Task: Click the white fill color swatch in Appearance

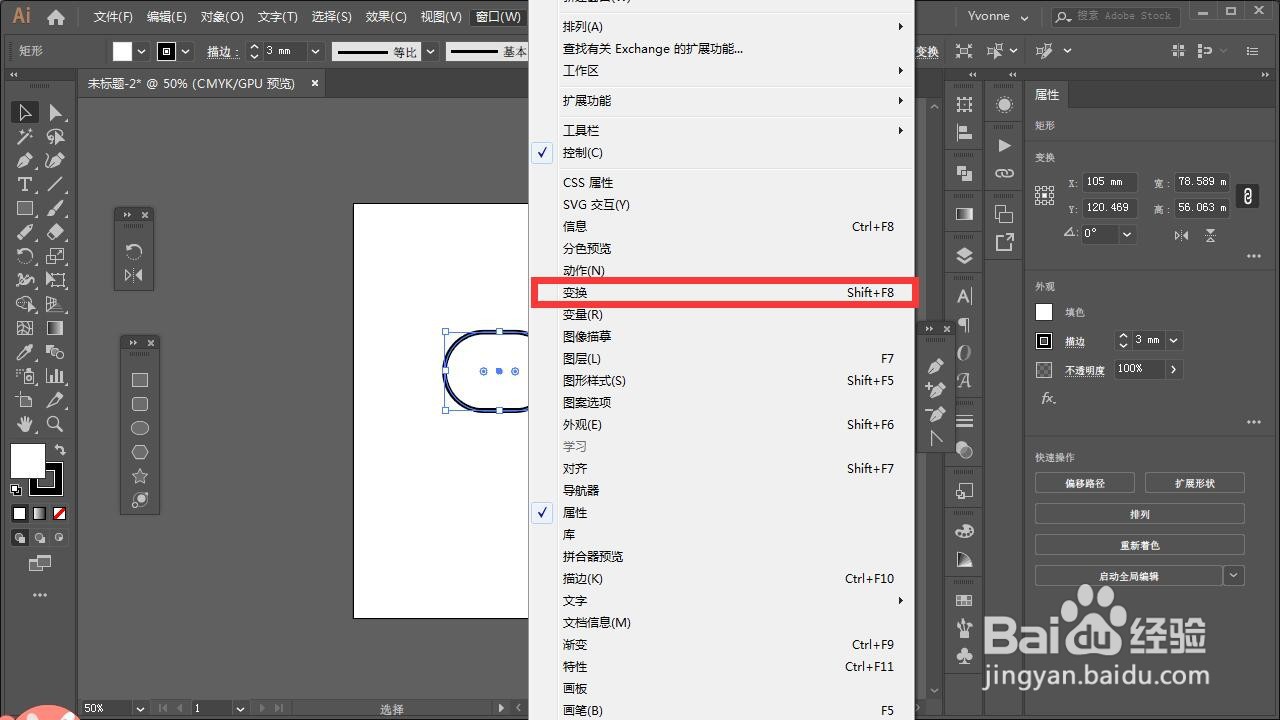Action: tap(1043, 311)
